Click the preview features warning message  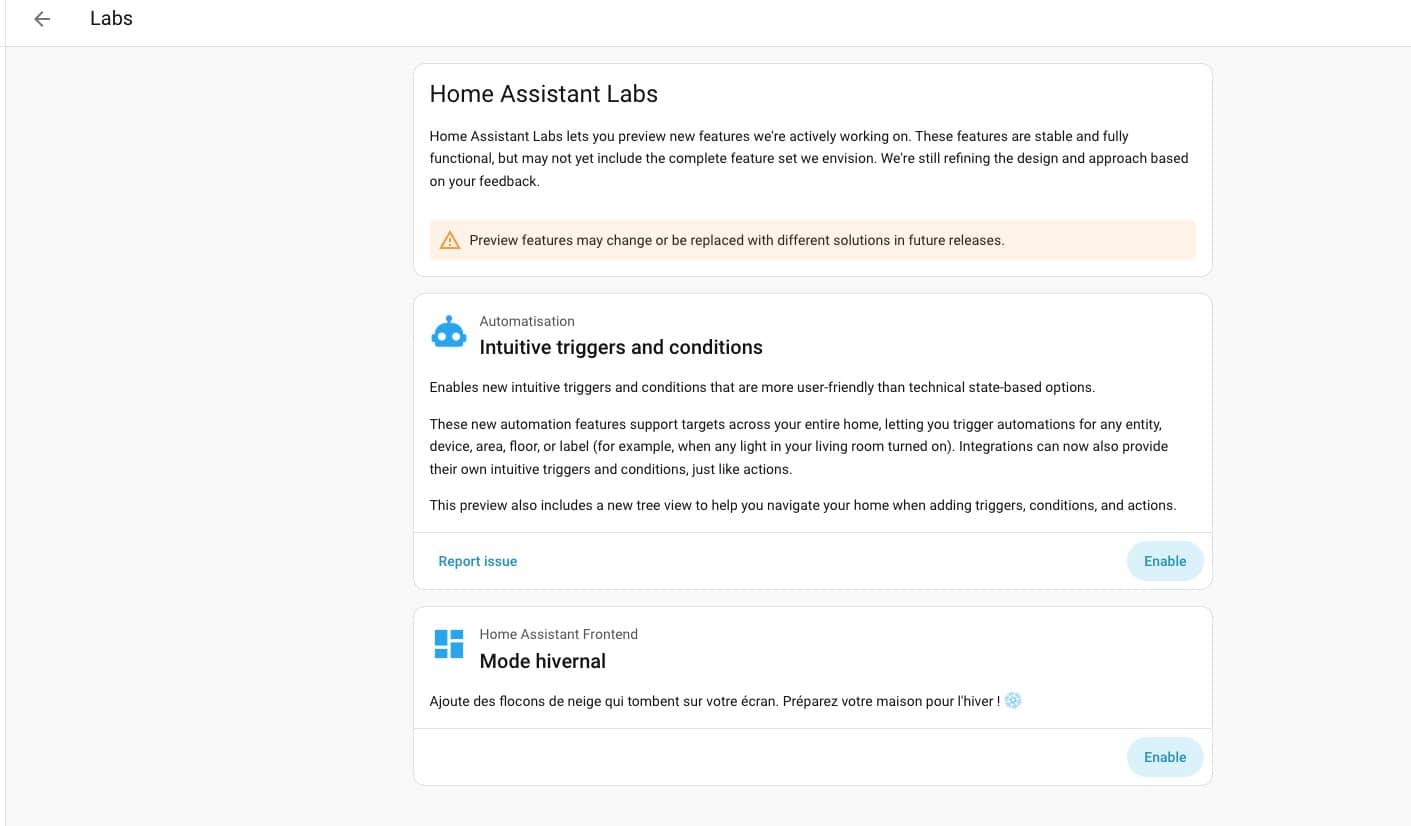736,240
